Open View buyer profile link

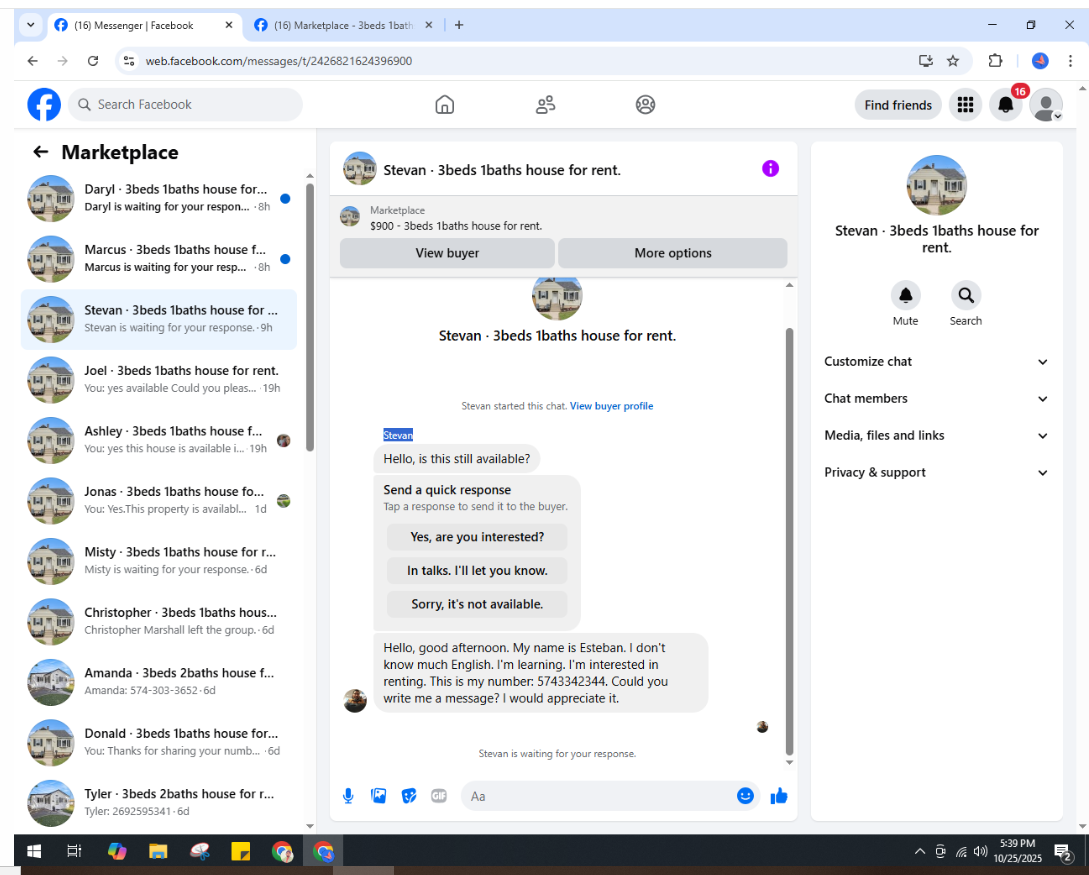coord(611,406)
